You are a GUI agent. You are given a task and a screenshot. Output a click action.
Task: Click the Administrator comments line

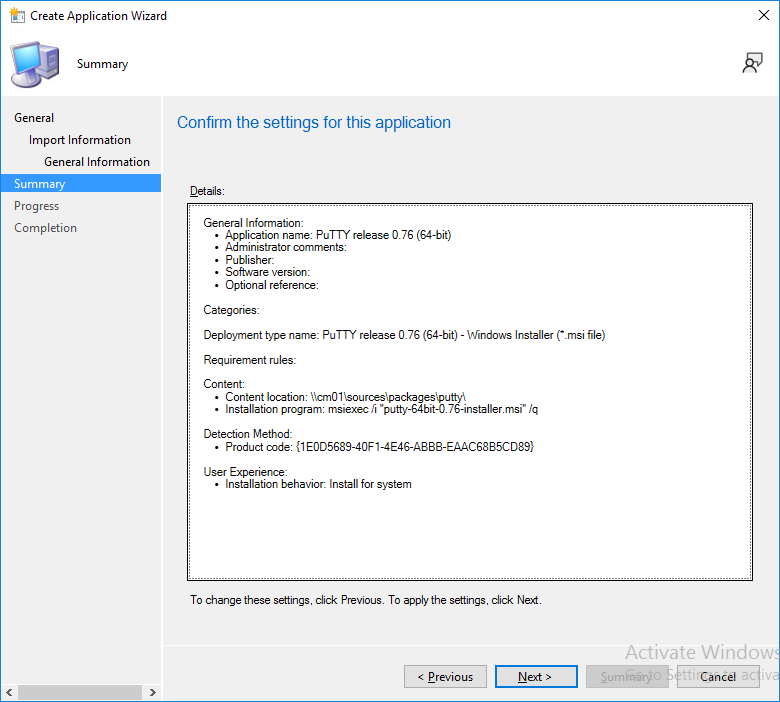286,247
